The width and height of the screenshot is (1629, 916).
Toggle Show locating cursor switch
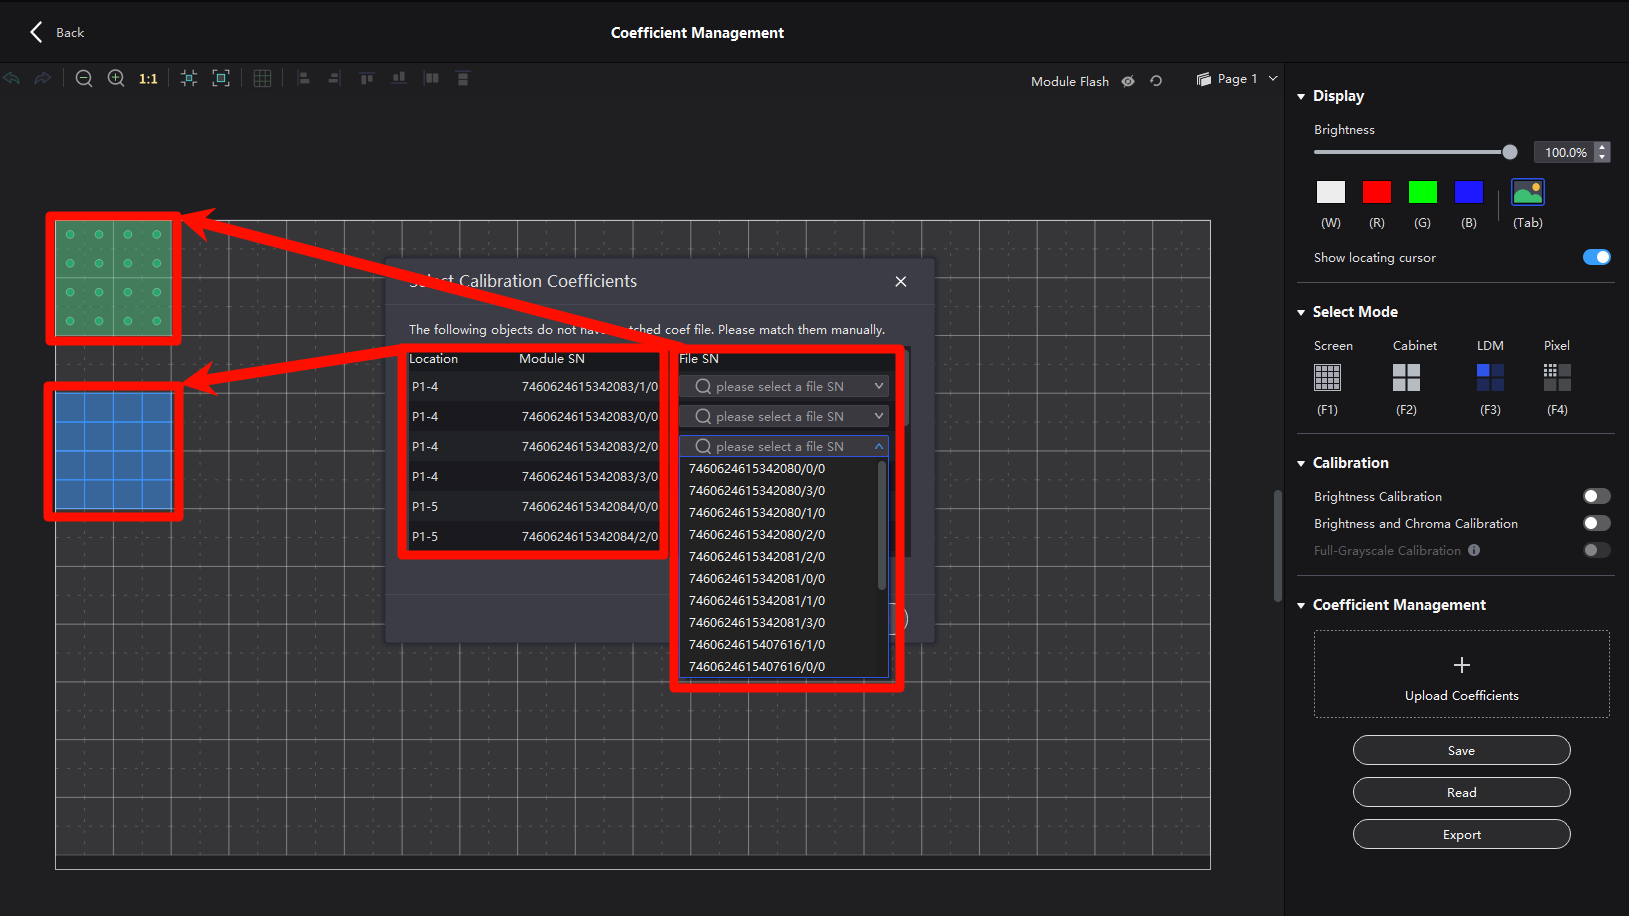(x=1596, y=257)
